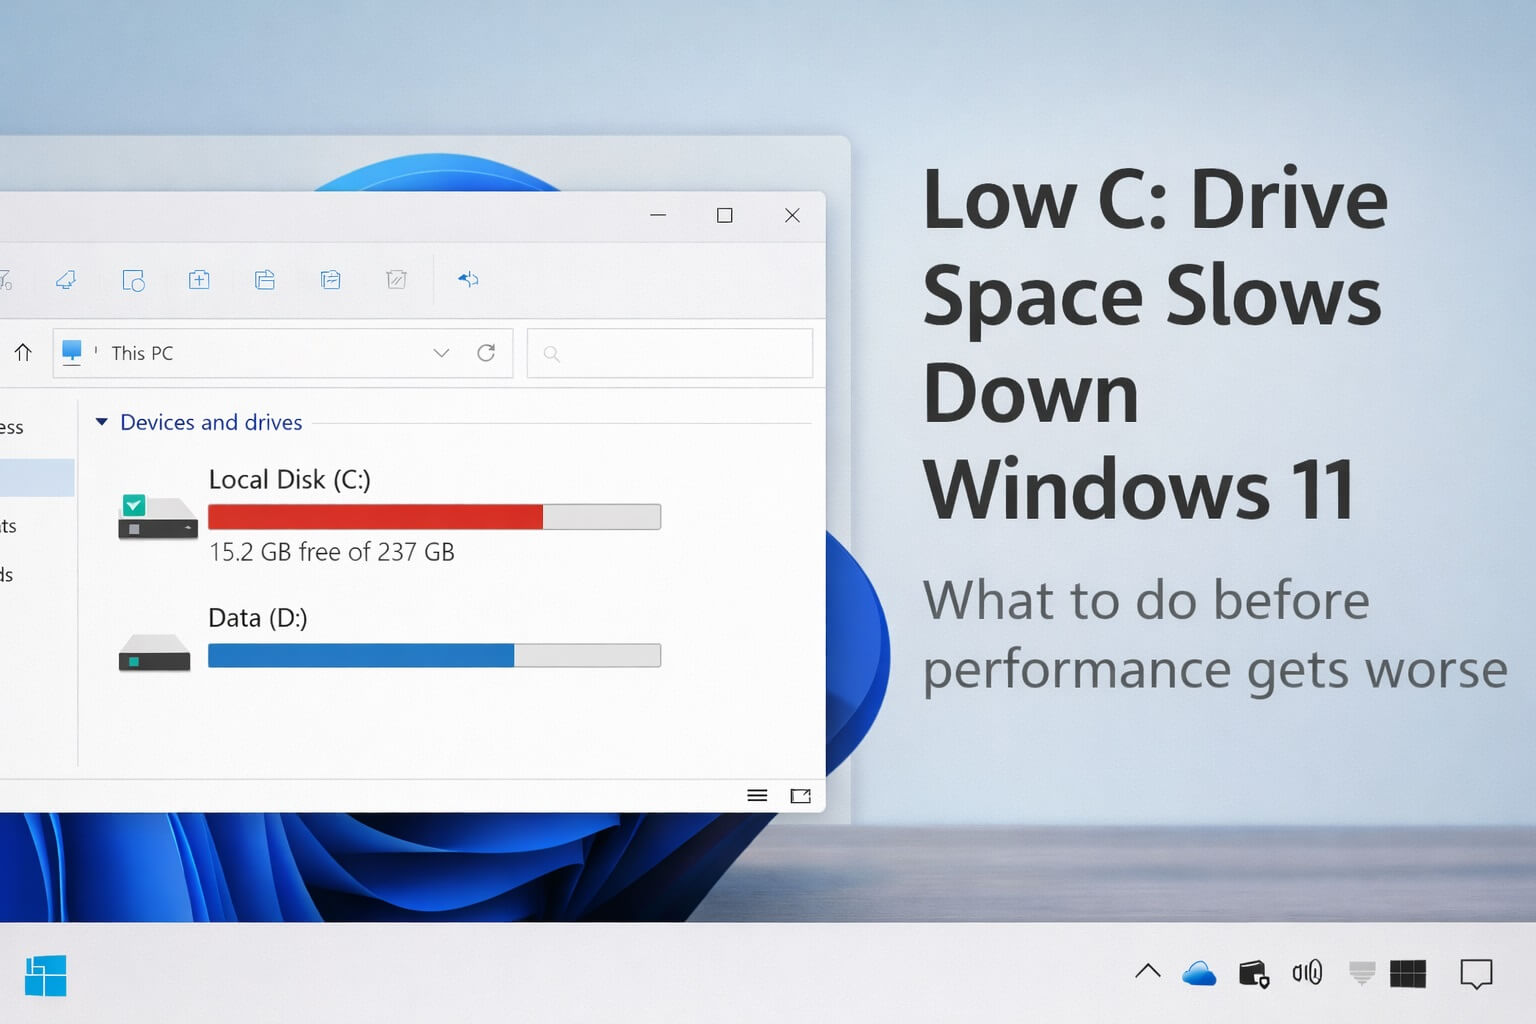Viewport: 1536px width, 1024px height.
Task: Click the Windows Start logo
Action: (x=45, y=975)
